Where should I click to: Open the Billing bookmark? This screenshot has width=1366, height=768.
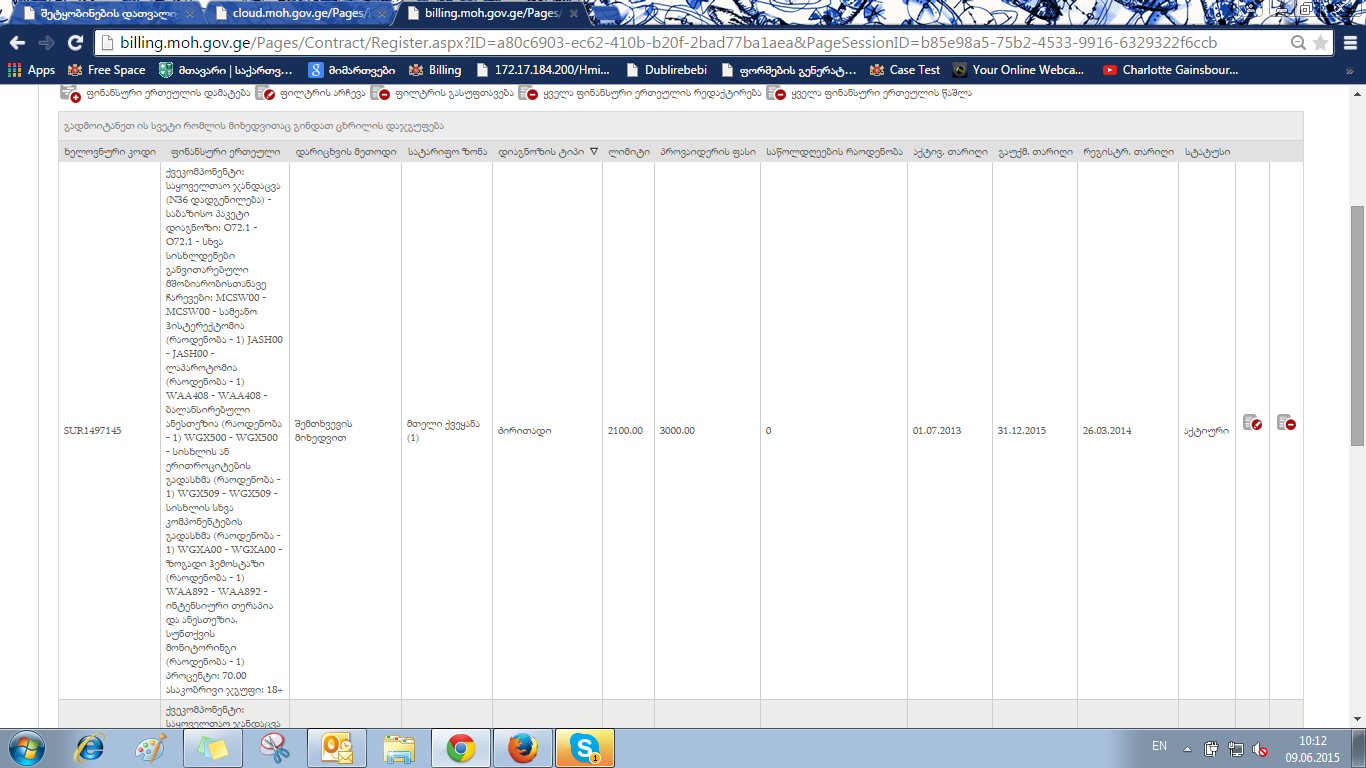pyautogui.click(x=435, y=70)
